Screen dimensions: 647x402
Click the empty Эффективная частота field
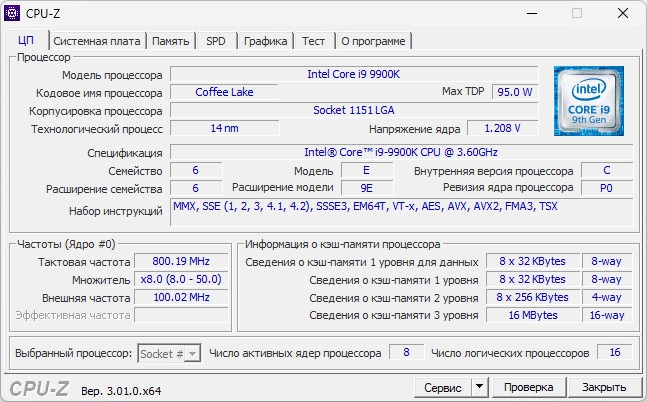coord(181,315)
